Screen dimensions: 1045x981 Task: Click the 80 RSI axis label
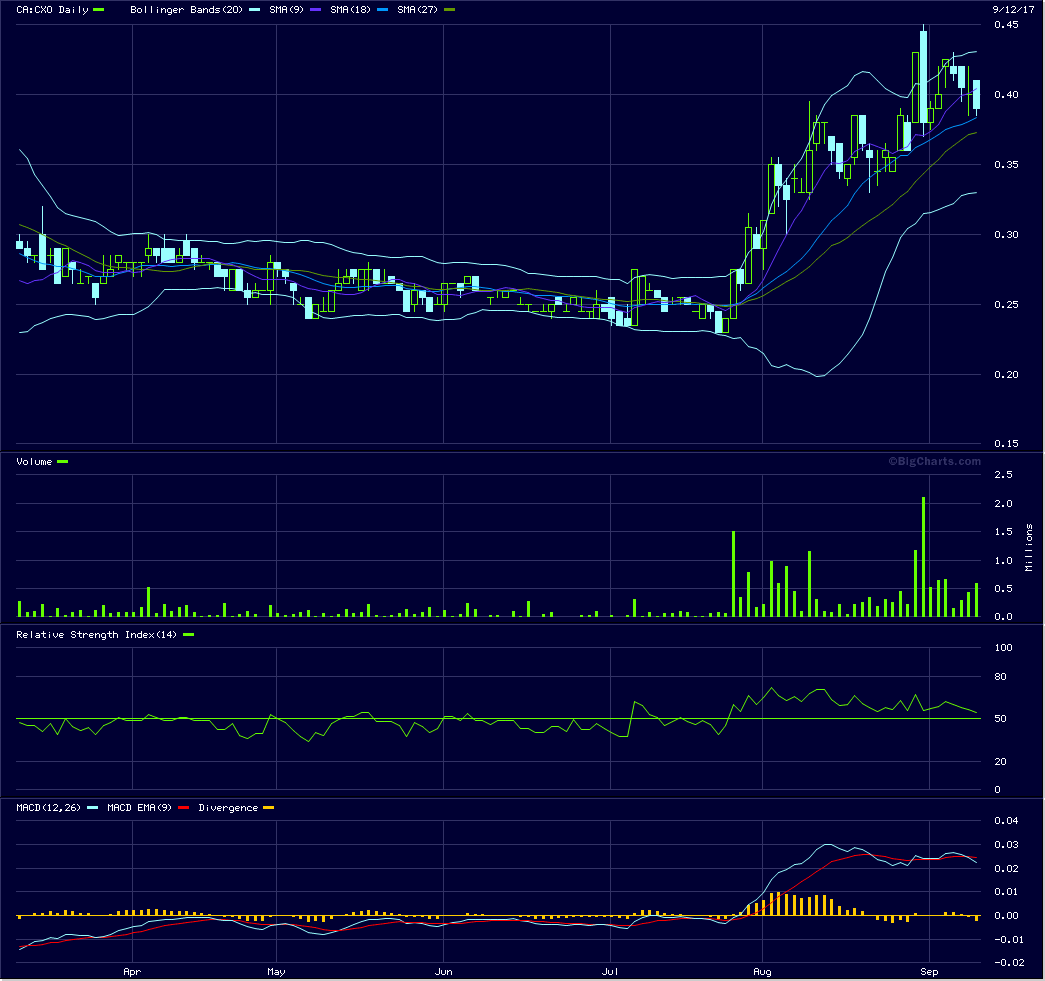click(1000, 677)
